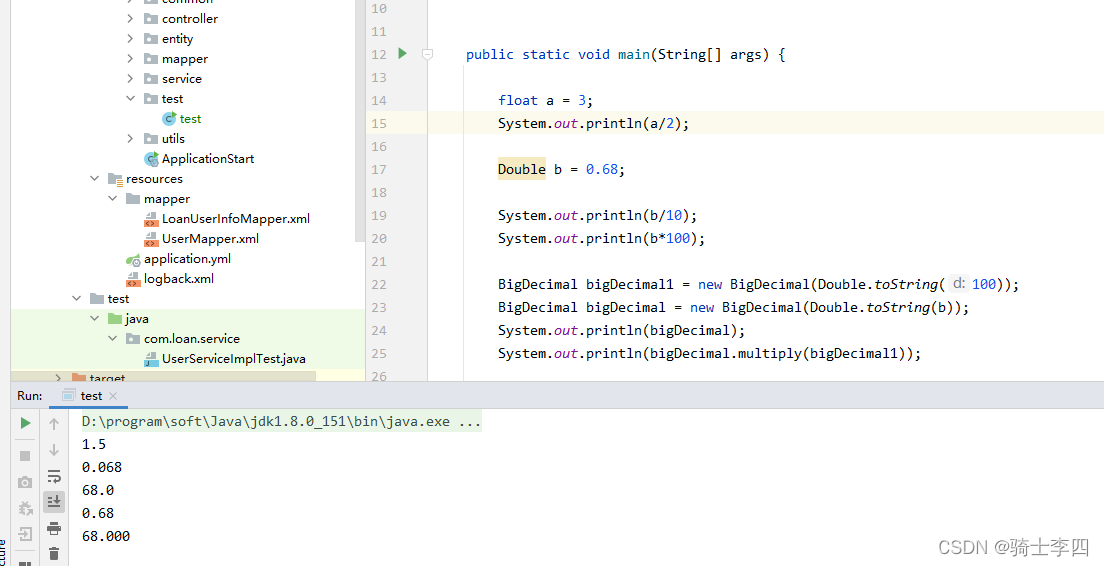
Task: Click the 'd:' parameter hint on line 22
Action: [958, 284]
